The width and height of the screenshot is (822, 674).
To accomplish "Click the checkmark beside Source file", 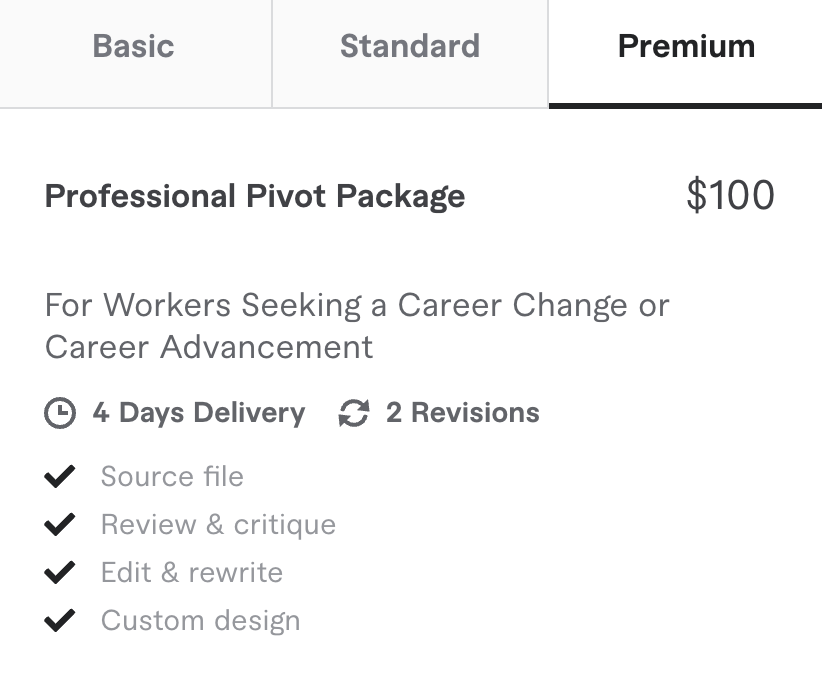I will 60,476.
